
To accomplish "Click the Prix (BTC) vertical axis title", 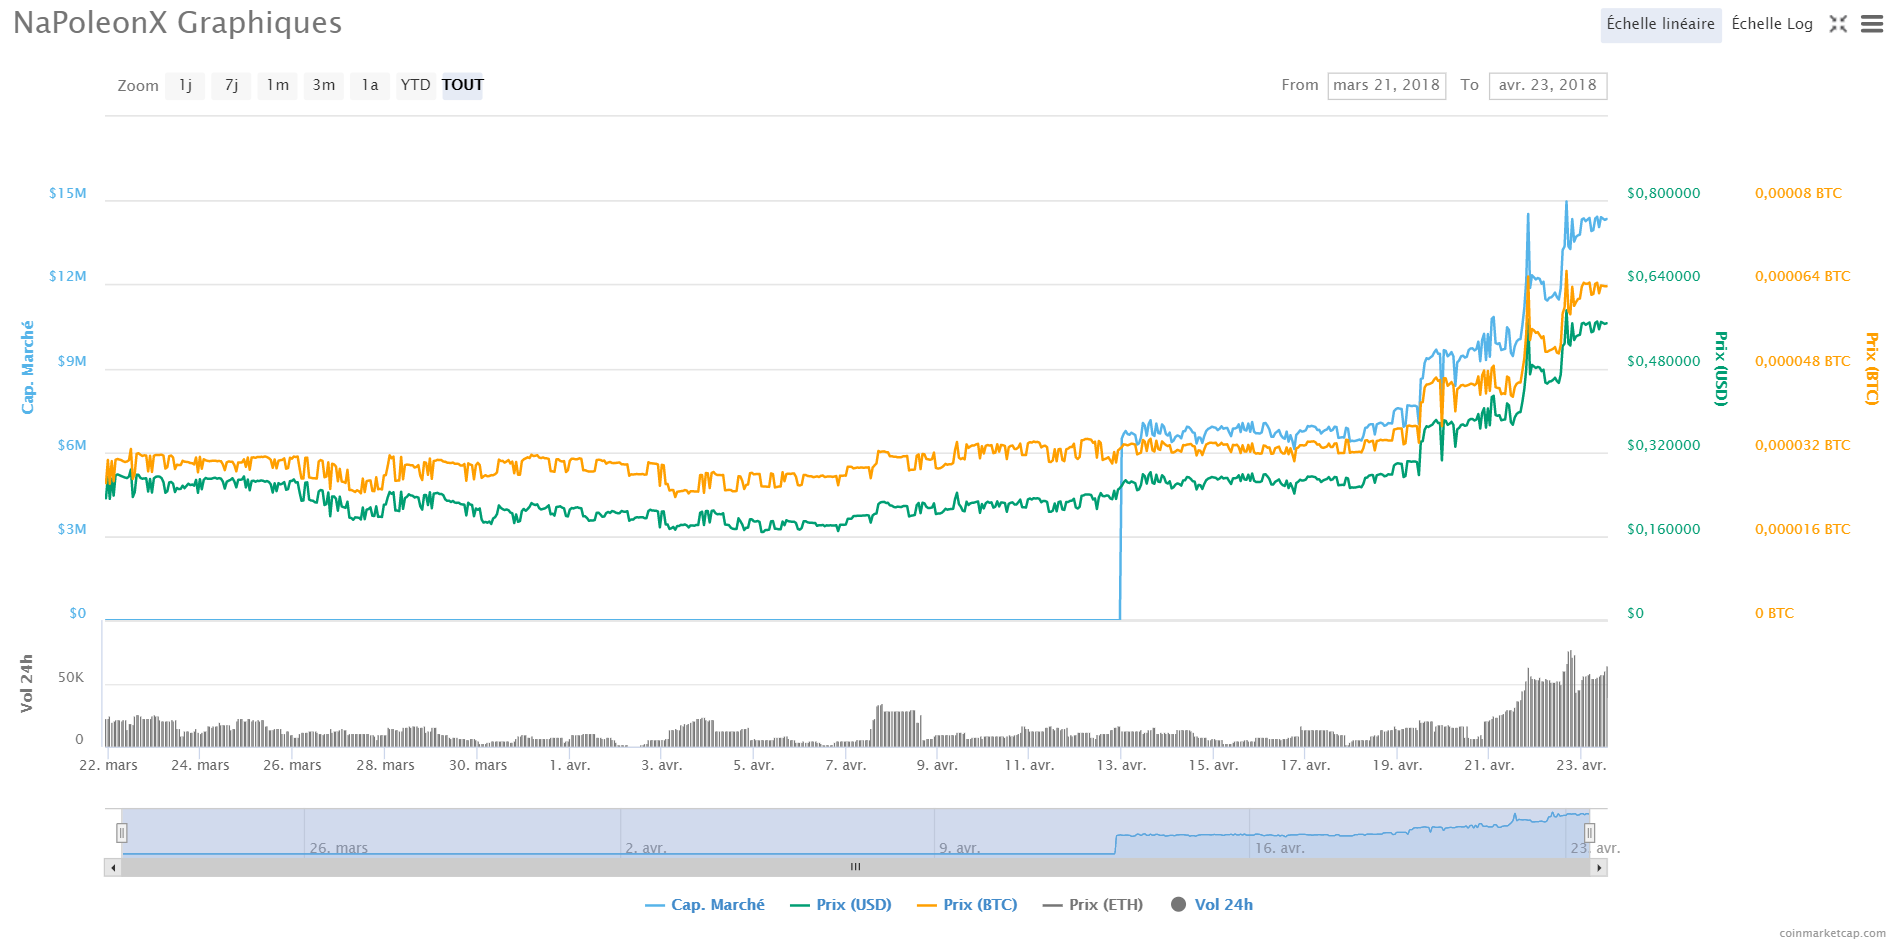I will click(x=1872, y=369).
